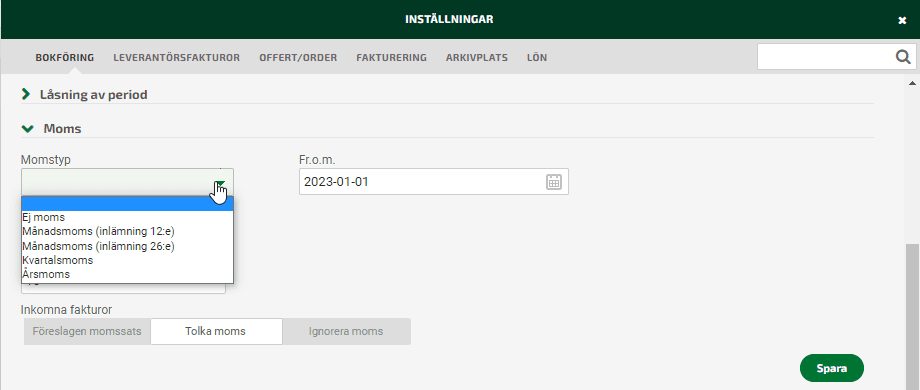Select the Ignorera moms option

(346, 331)
